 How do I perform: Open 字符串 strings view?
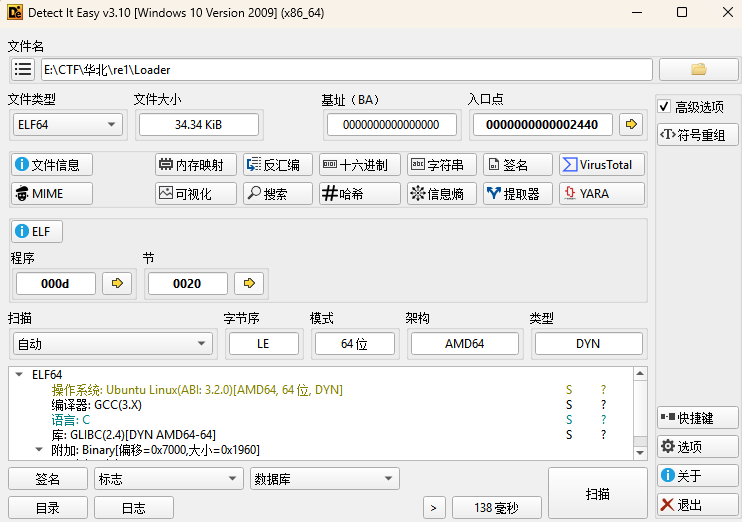(442, 165)
